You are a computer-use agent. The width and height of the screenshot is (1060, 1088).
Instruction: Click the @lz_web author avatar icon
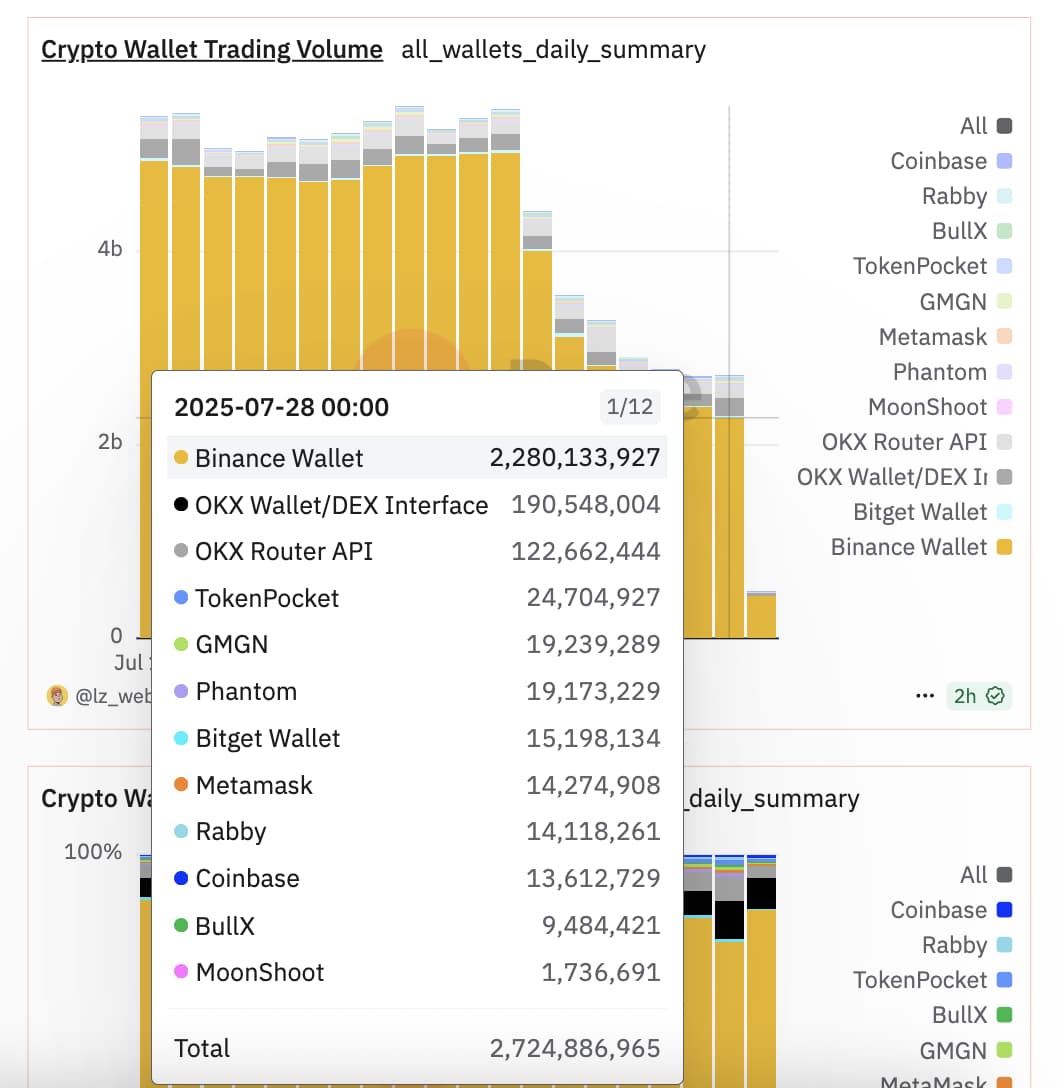pyautogui.click(x=57, y=696)
